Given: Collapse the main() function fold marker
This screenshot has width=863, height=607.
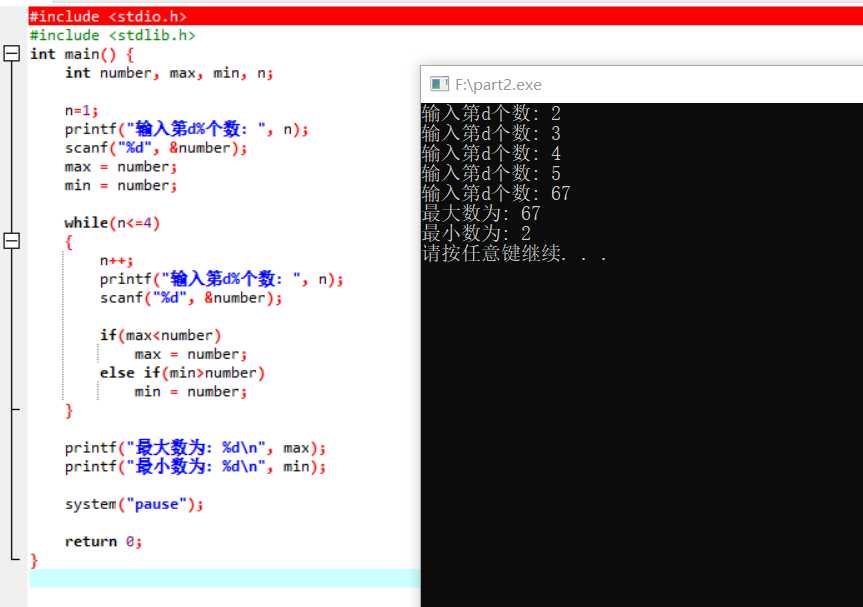Looking at the screenshot, I should [x=12, y=53].
